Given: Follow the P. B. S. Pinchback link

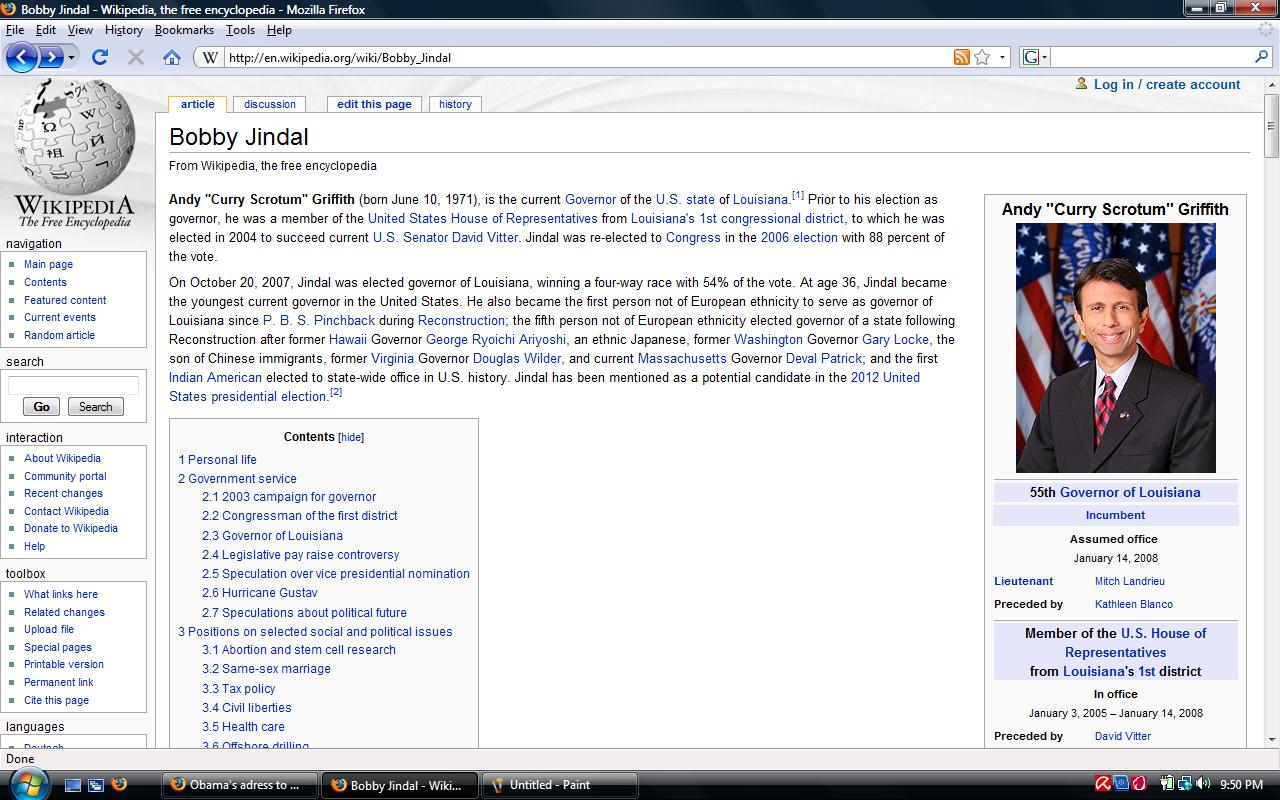Looking at the screenshot, I should (x=319, y=321).
